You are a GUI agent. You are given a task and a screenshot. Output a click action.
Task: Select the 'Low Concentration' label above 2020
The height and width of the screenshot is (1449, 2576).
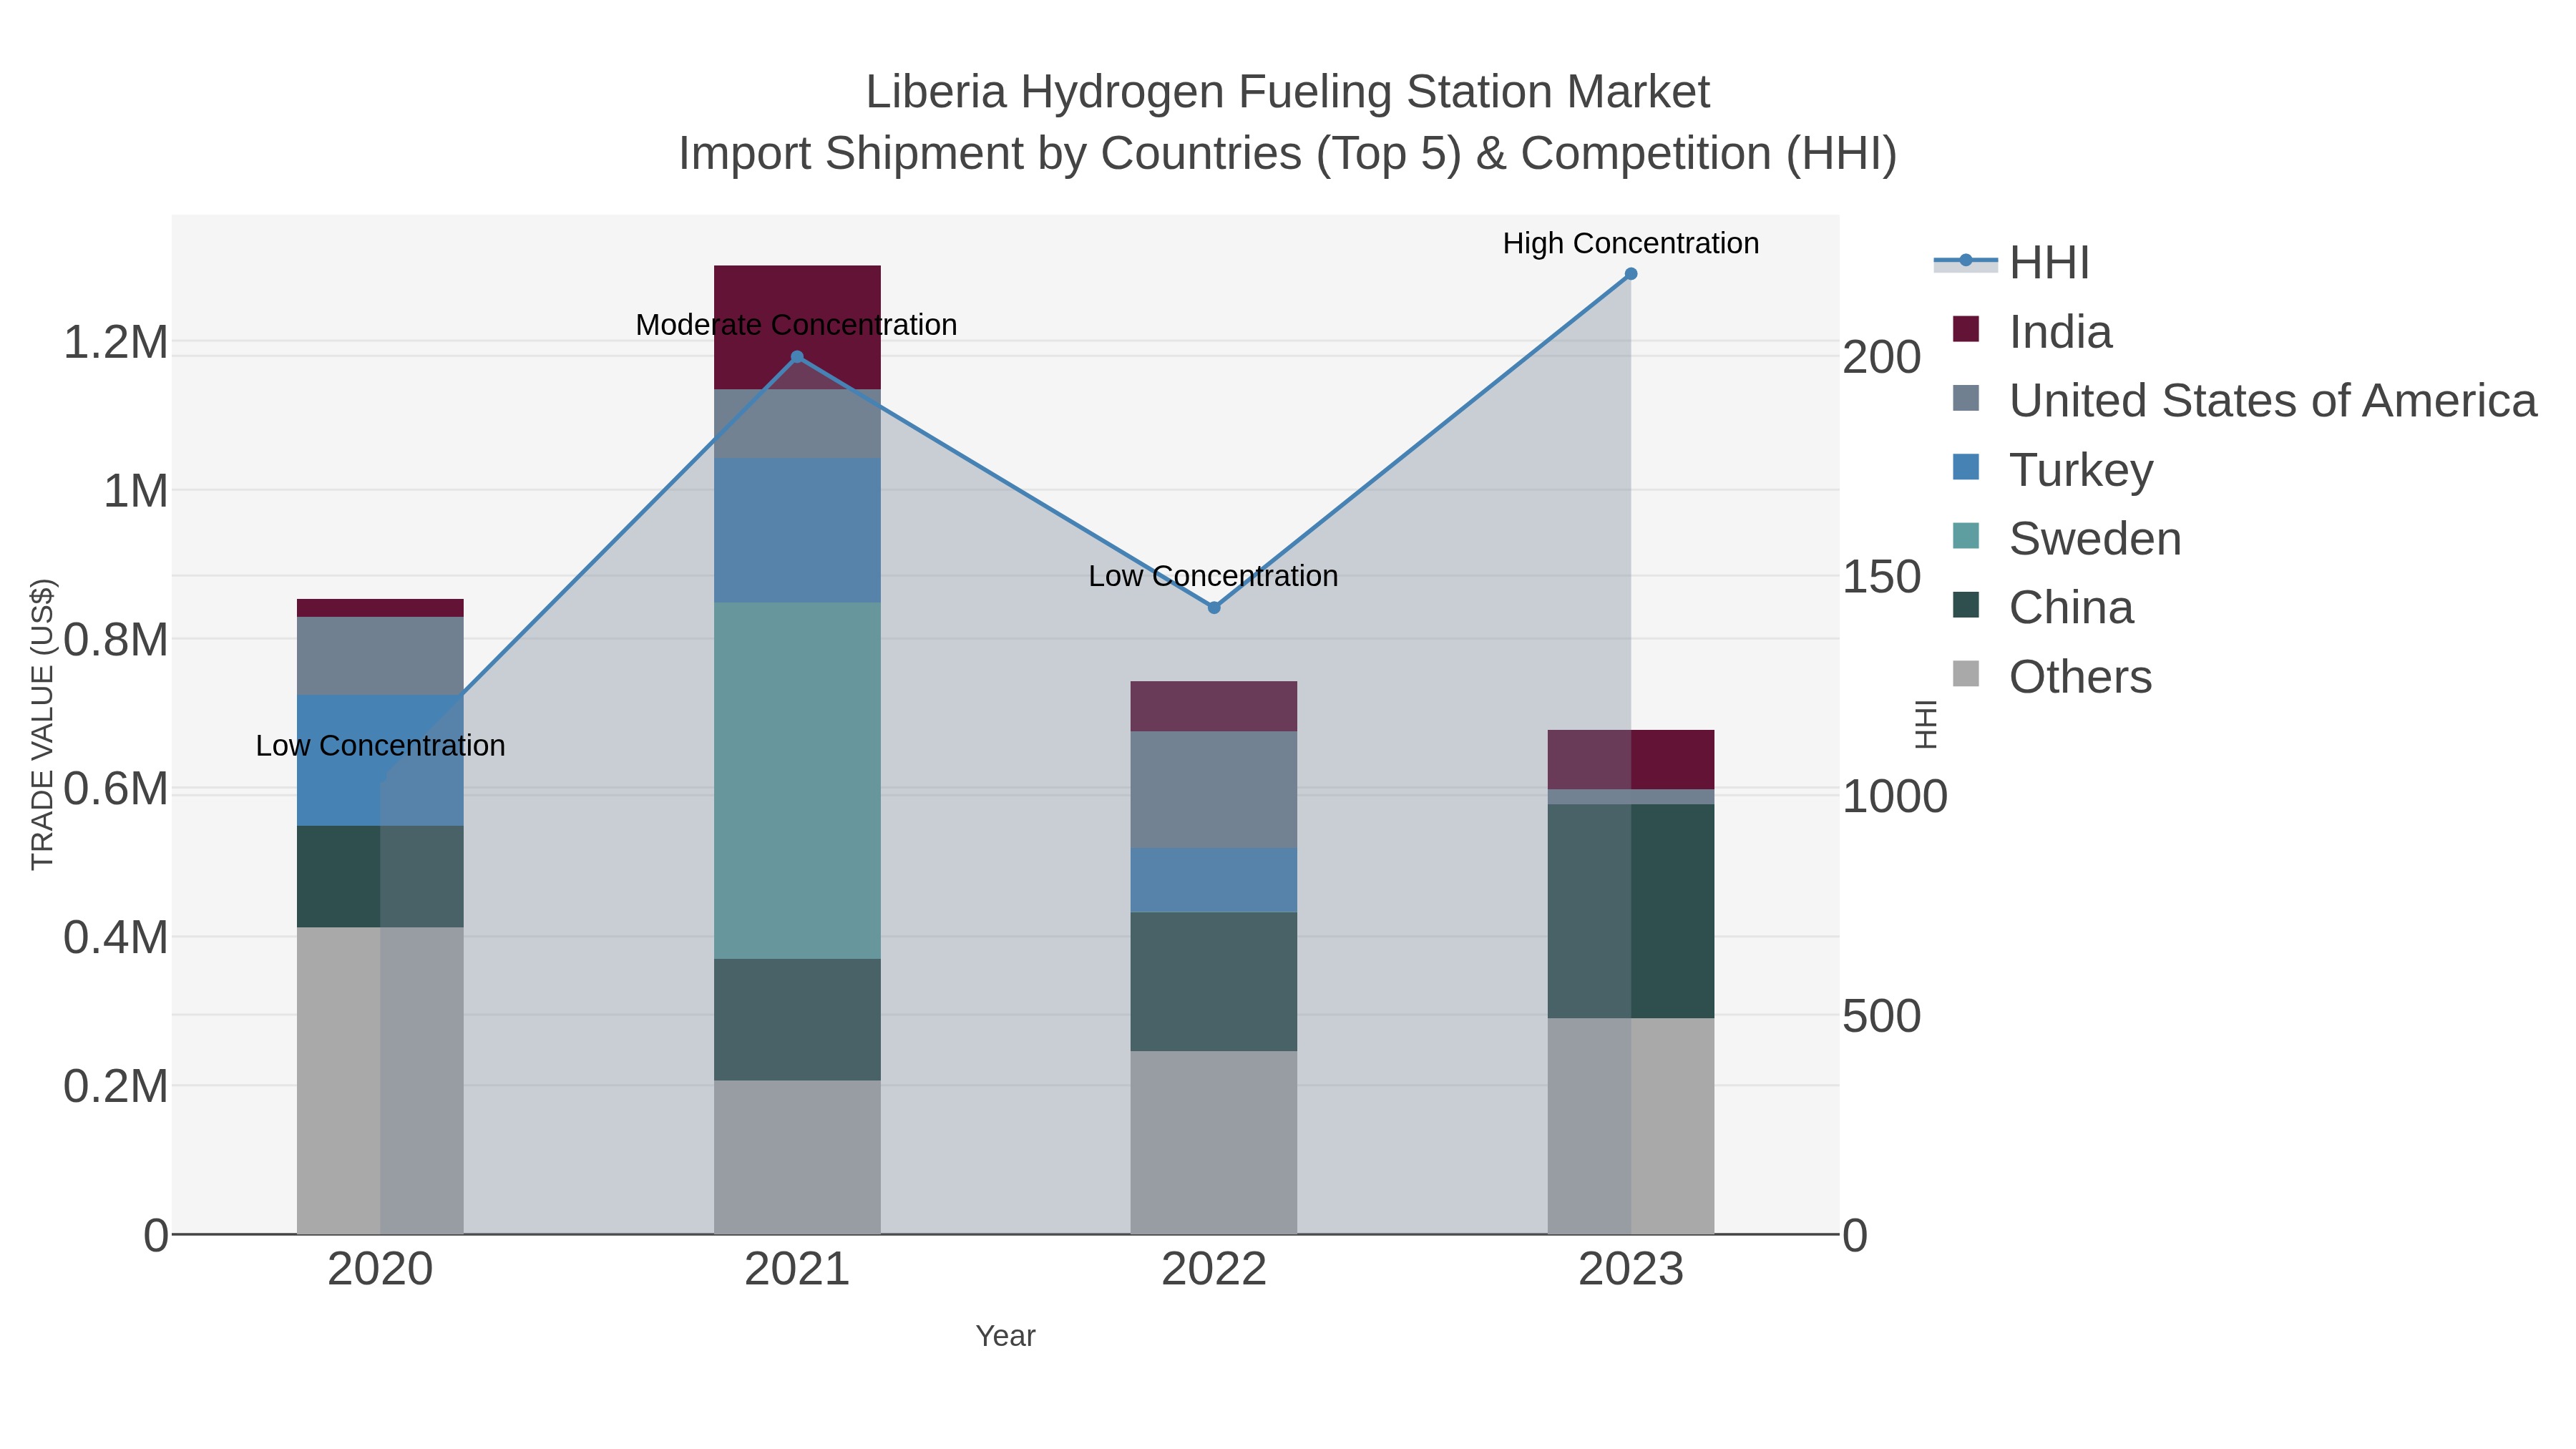381,746
